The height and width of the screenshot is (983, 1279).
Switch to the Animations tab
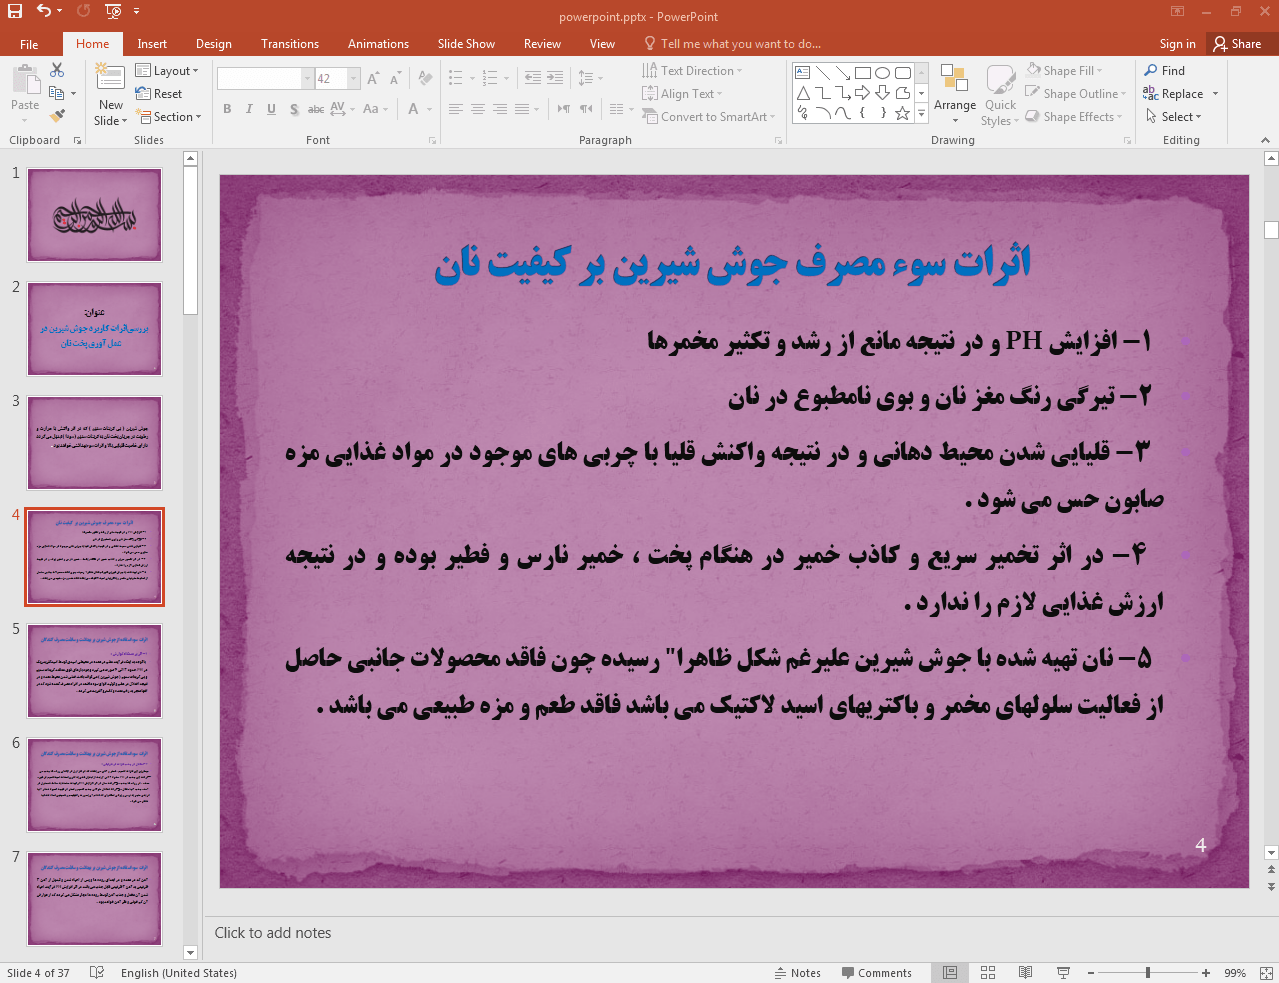[x=378, y=44]
